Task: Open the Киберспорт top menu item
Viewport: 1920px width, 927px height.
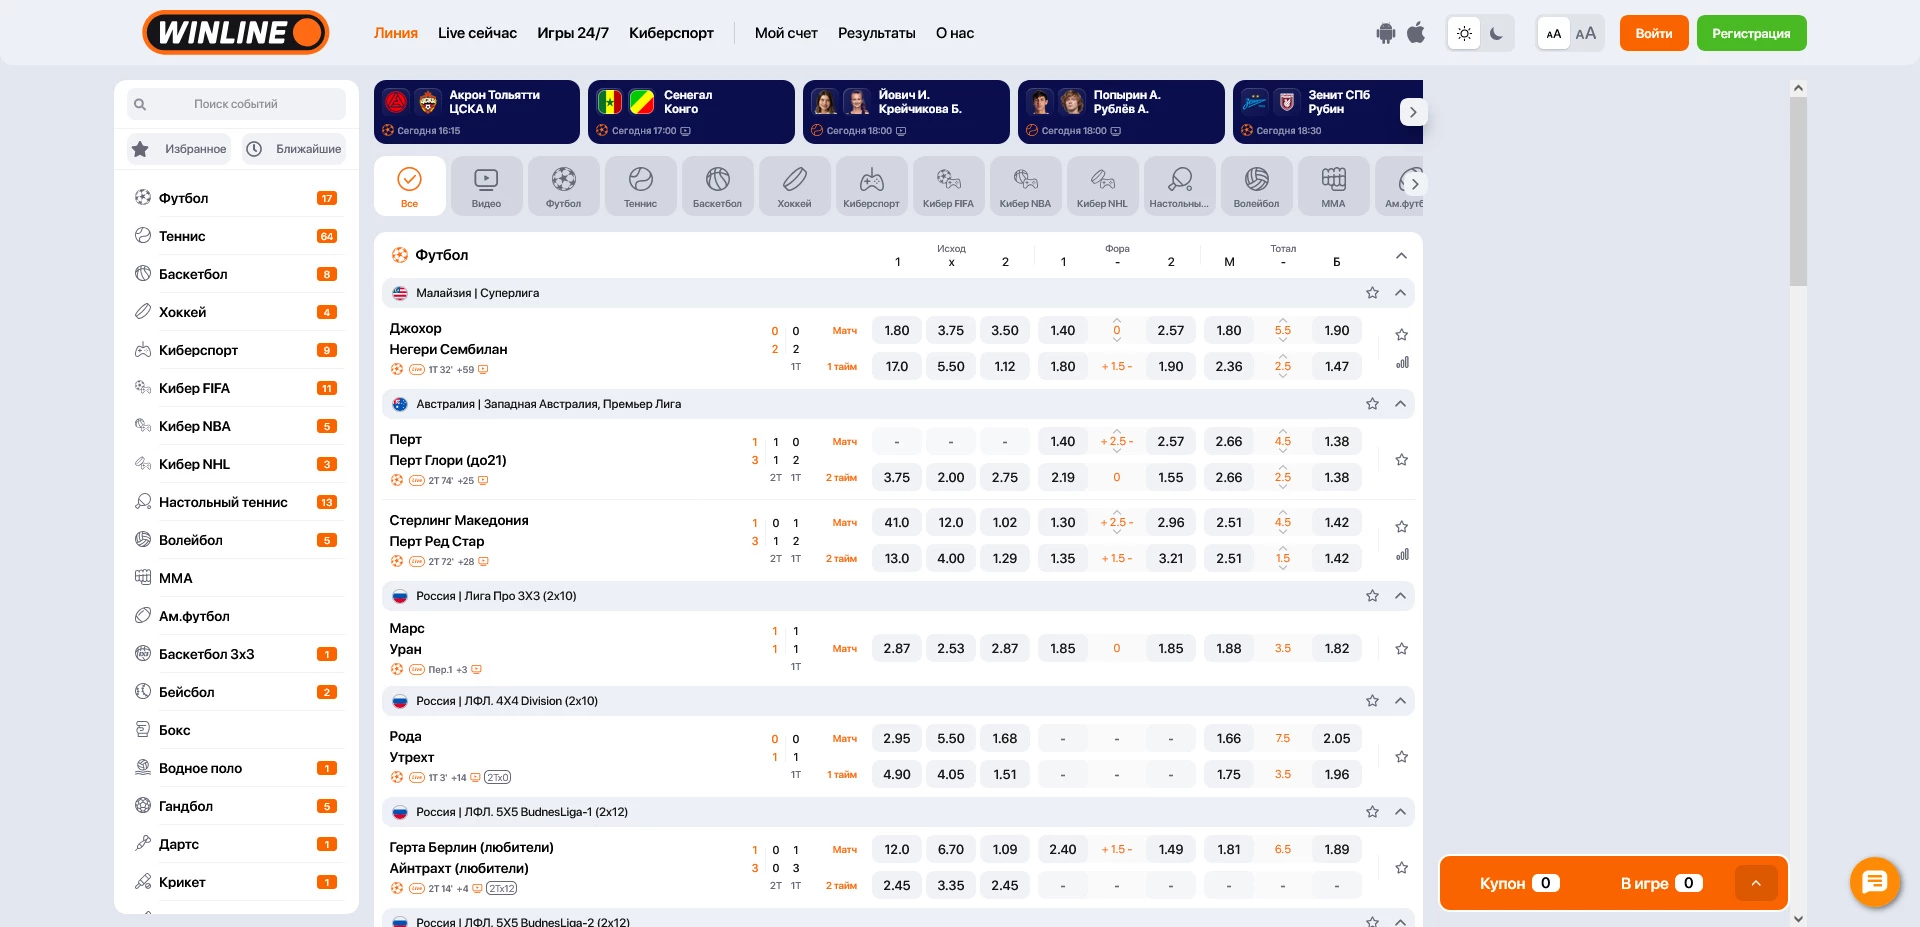Action: pos(671,33)
